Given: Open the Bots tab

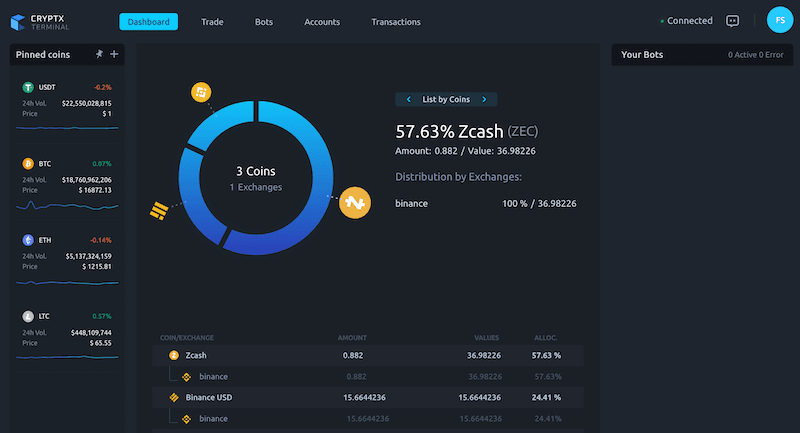Looking at the screenshot, I should [x=264, y=22].
